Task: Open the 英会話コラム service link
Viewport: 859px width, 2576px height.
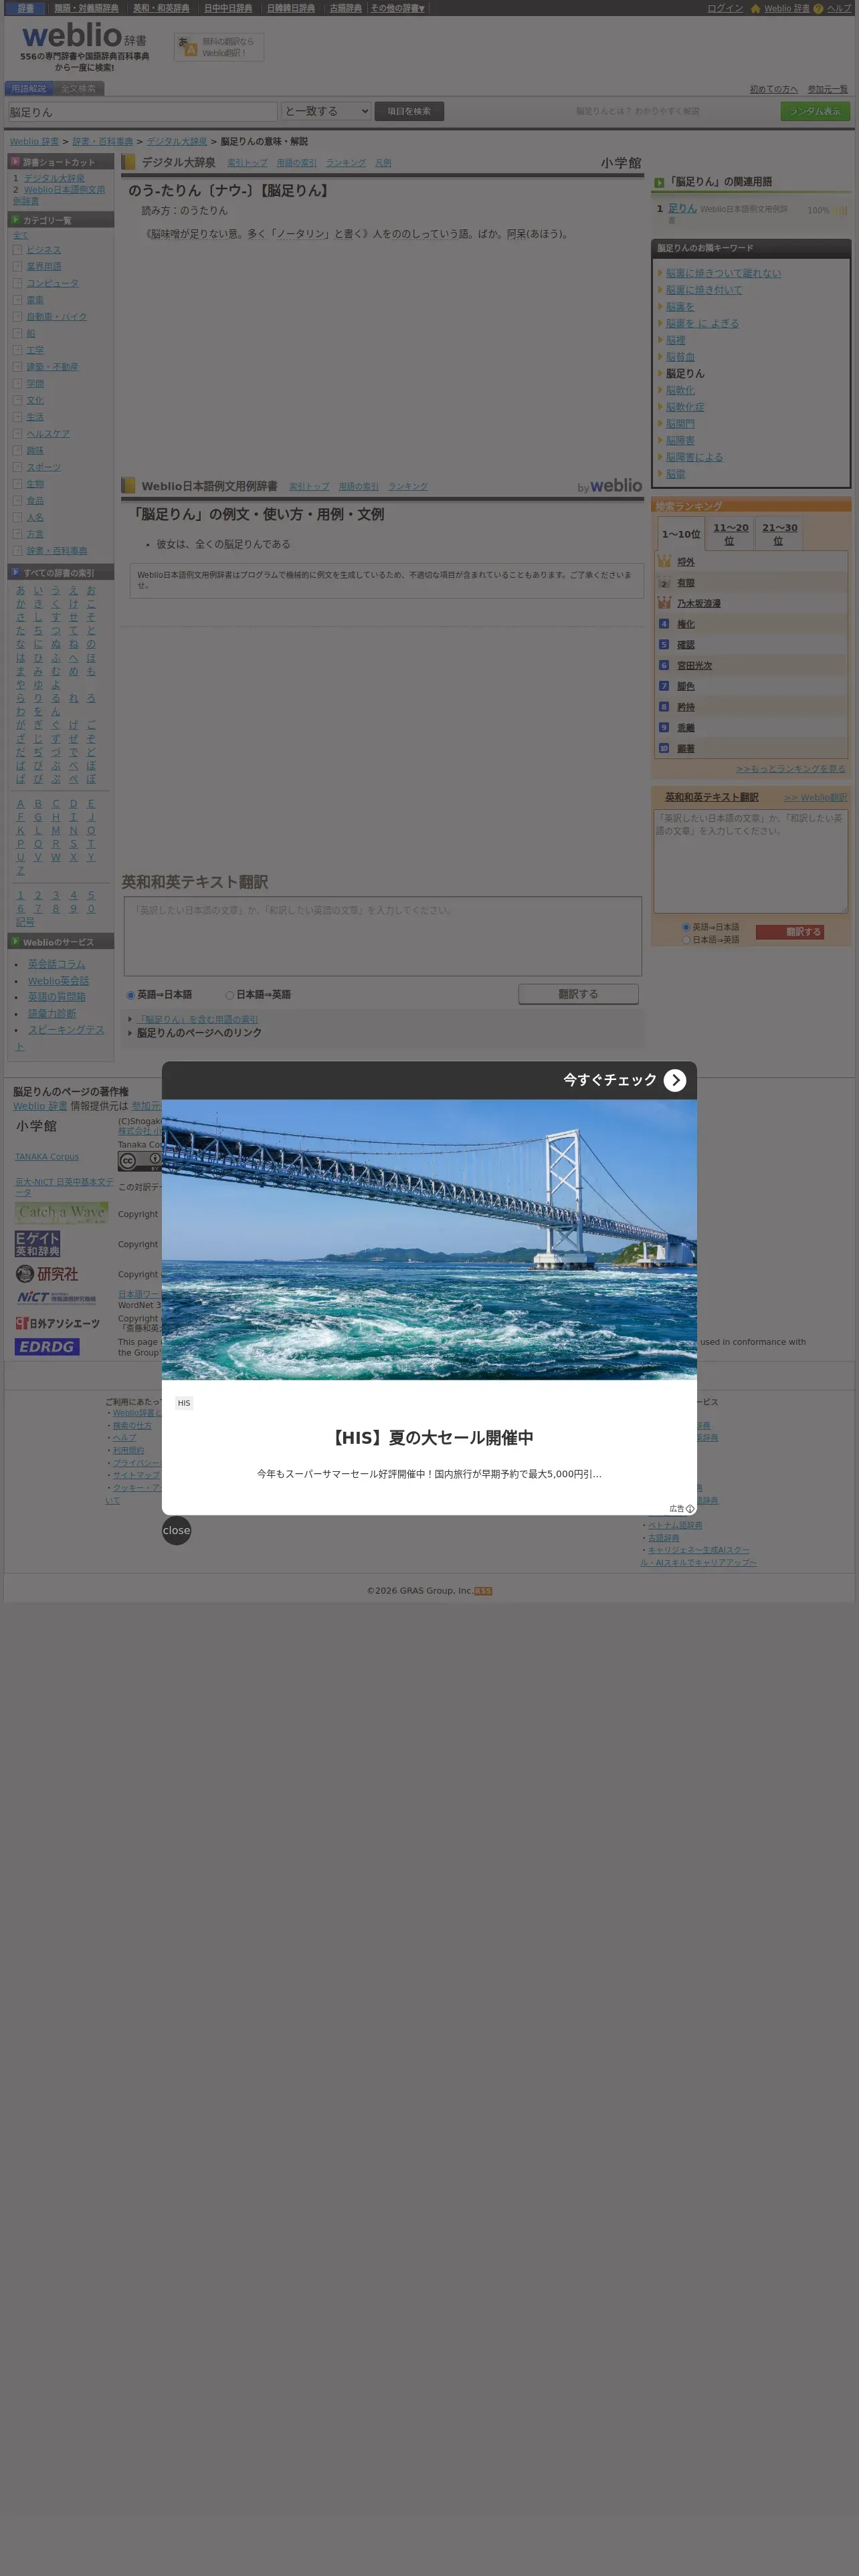Action: 56,964
